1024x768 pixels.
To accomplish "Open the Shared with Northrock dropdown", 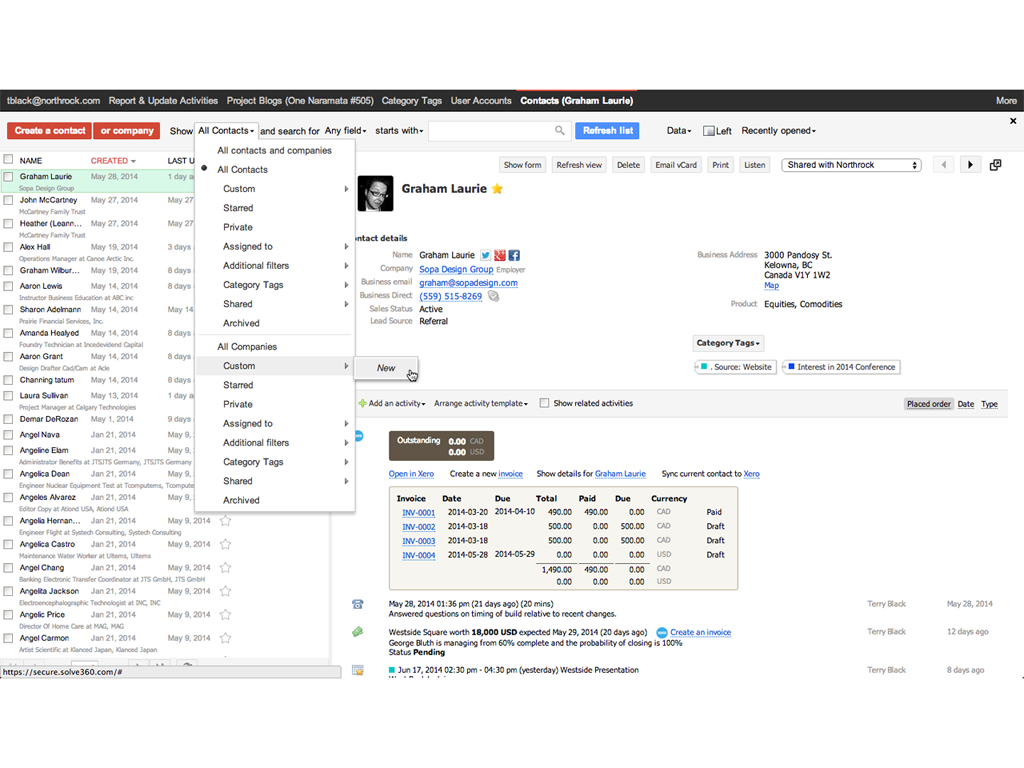I will 852,165.
